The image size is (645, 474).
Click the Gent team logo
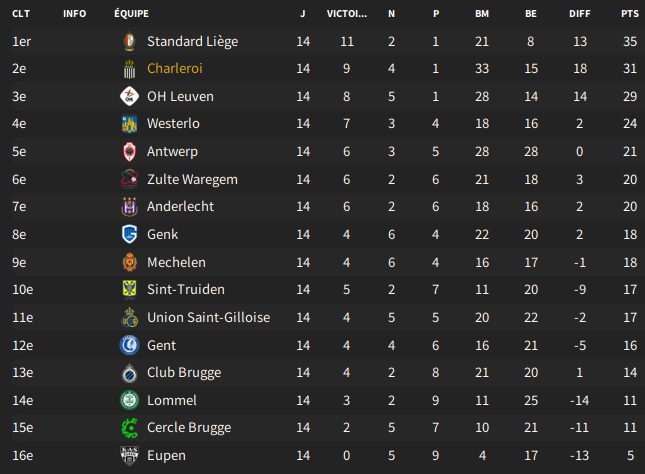click(130, 345)
